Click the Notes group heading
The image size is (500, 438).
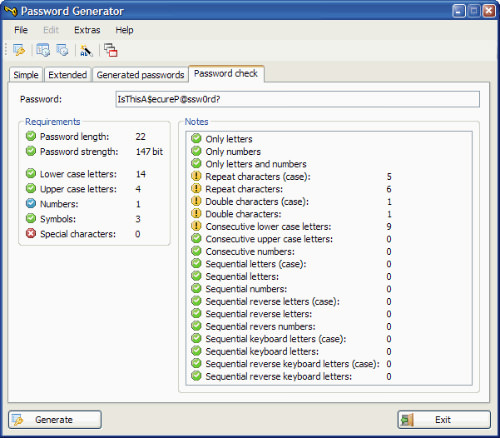197,122
